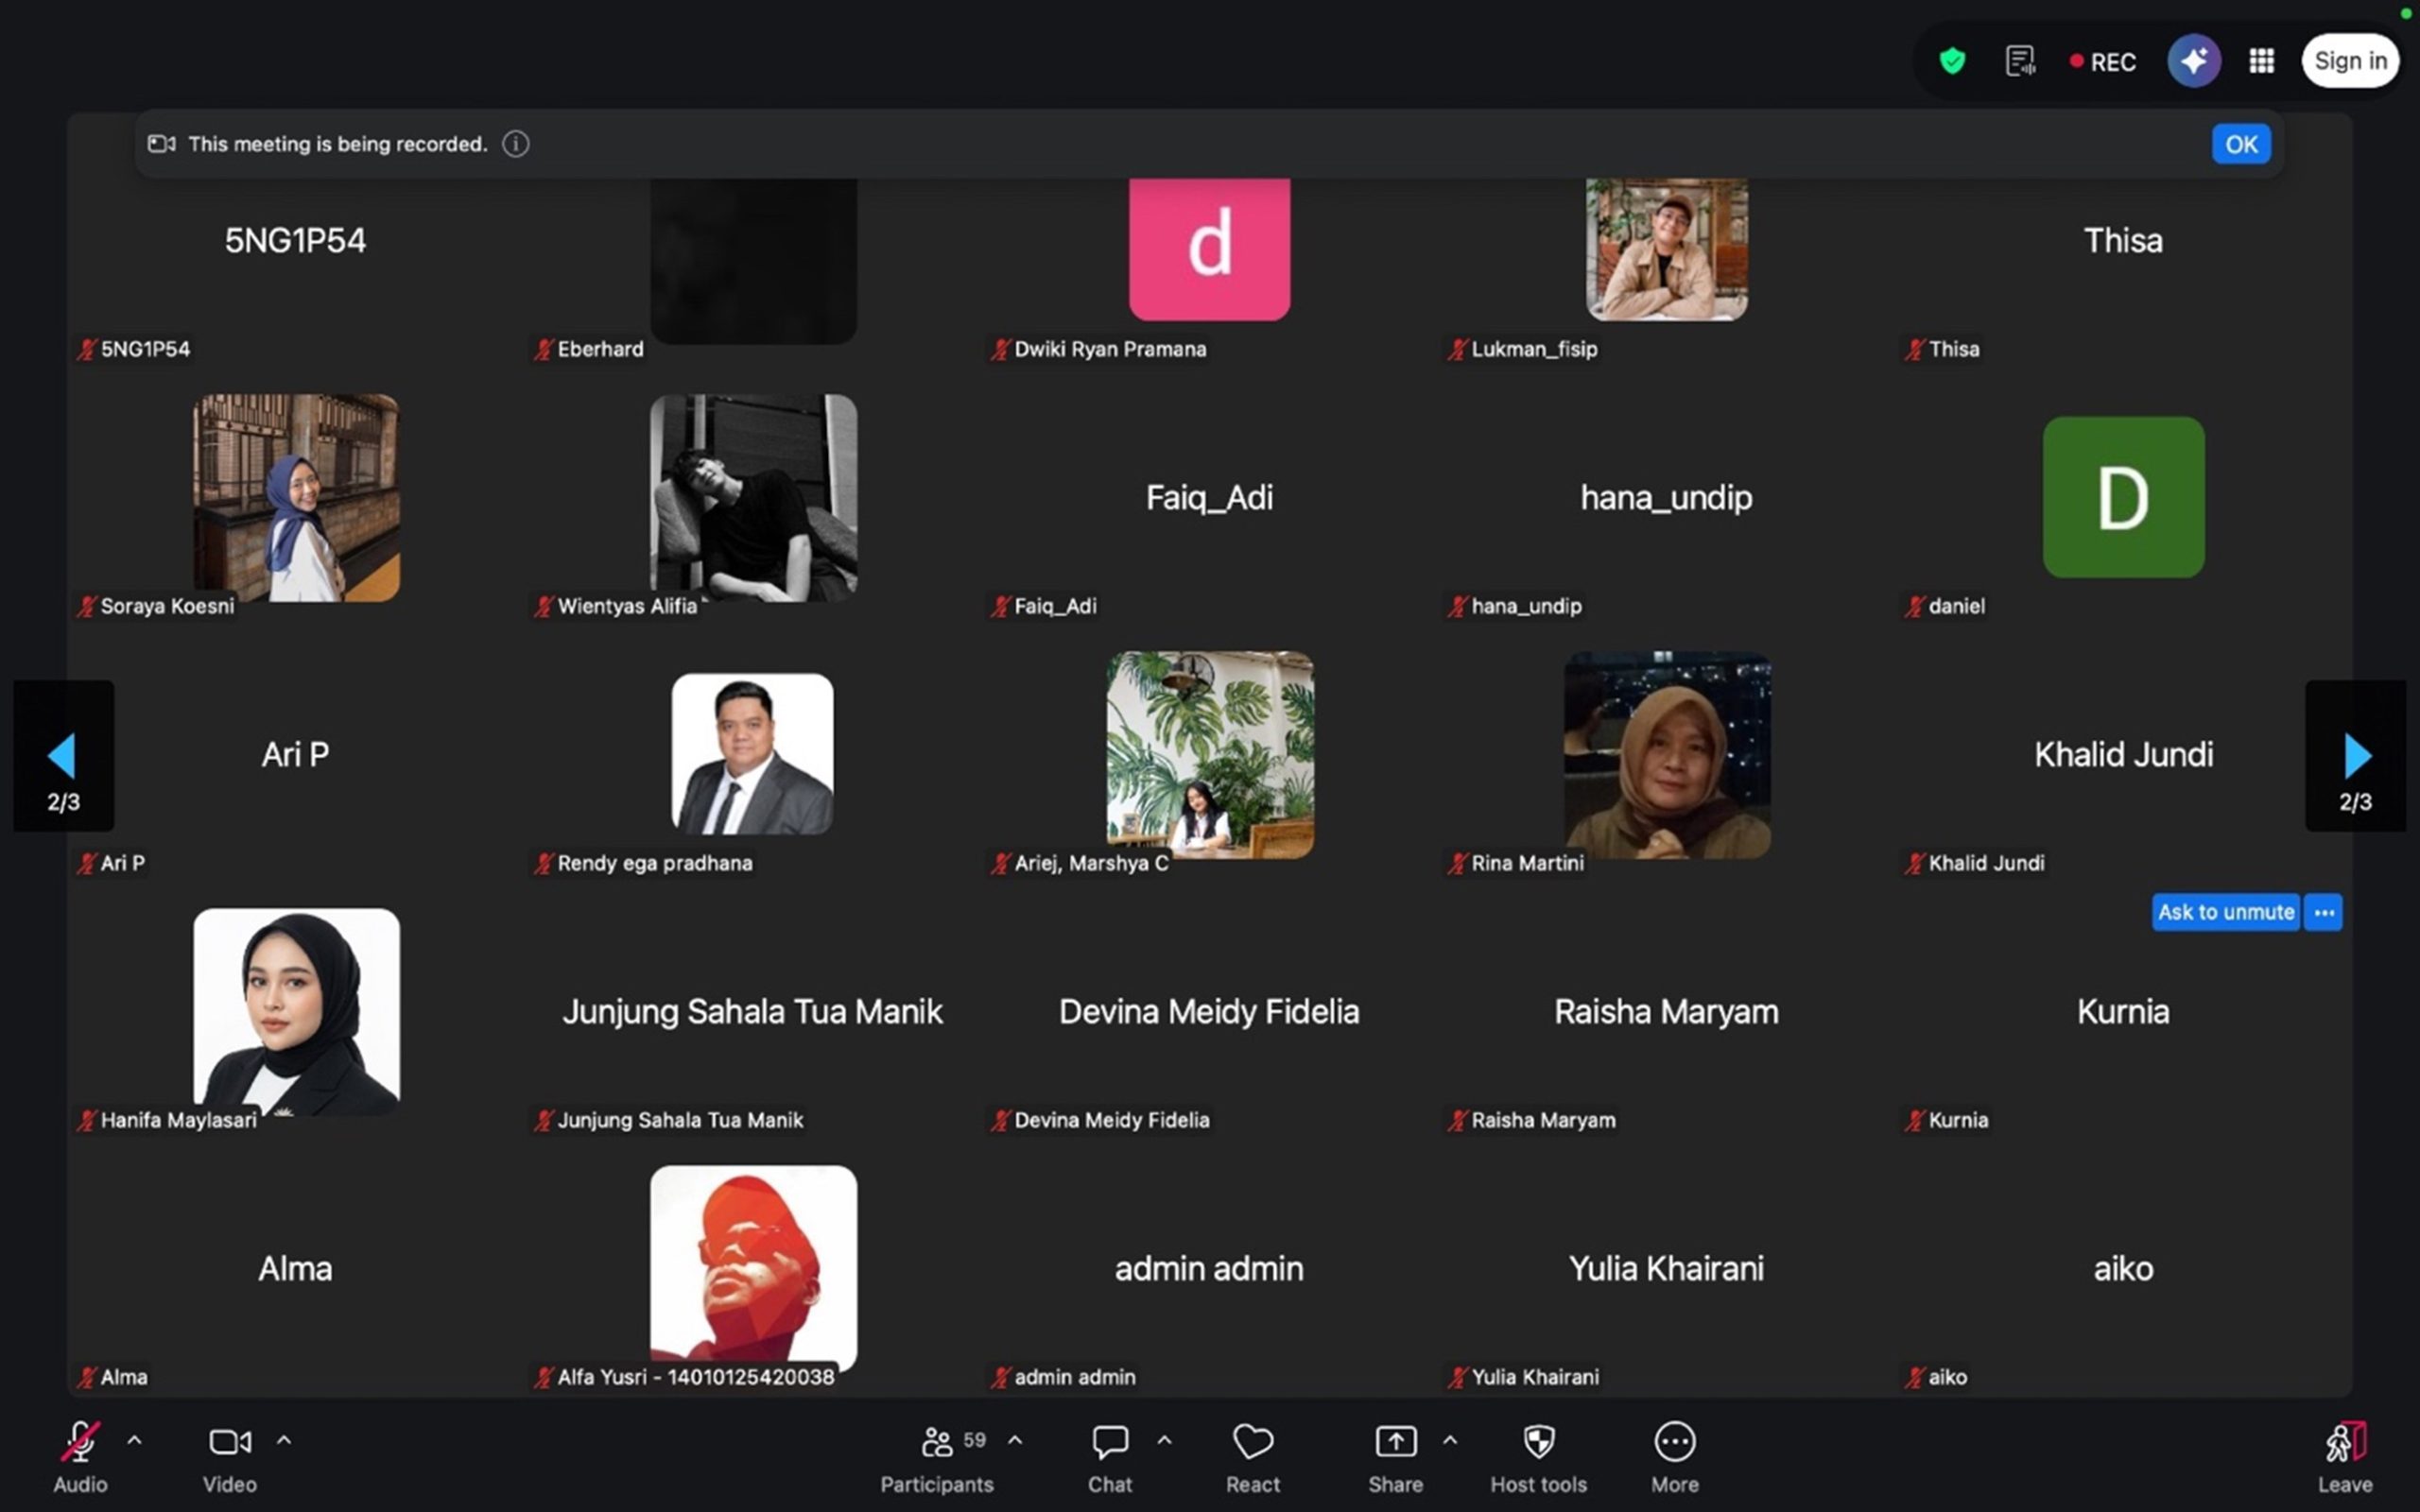
Task: Open the live transcript icon
Action: click(2019, 61)
